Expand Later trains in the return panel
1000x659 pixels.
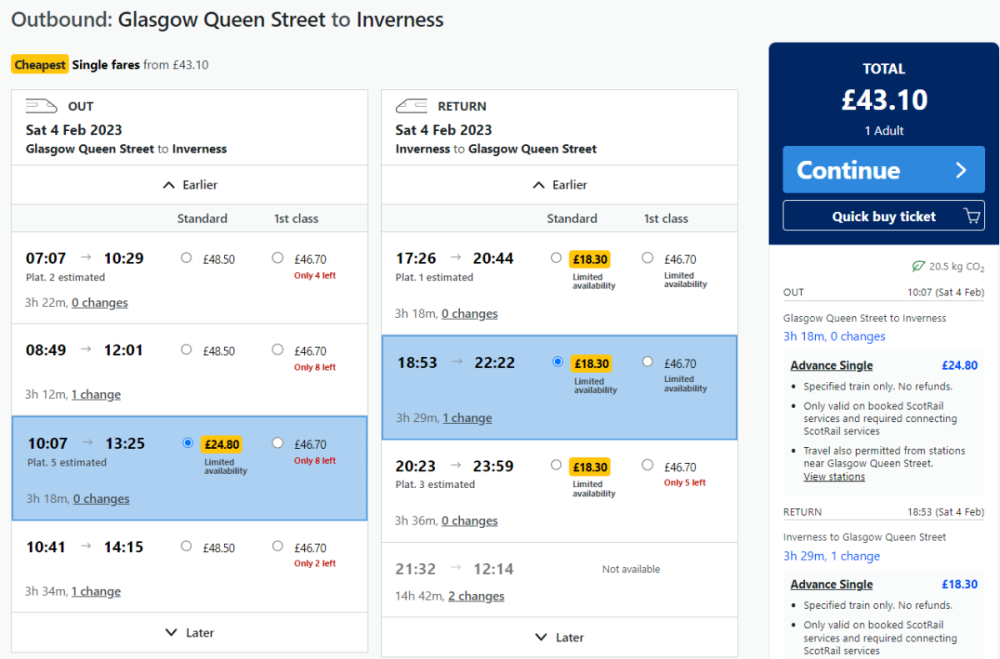[557, 636]
